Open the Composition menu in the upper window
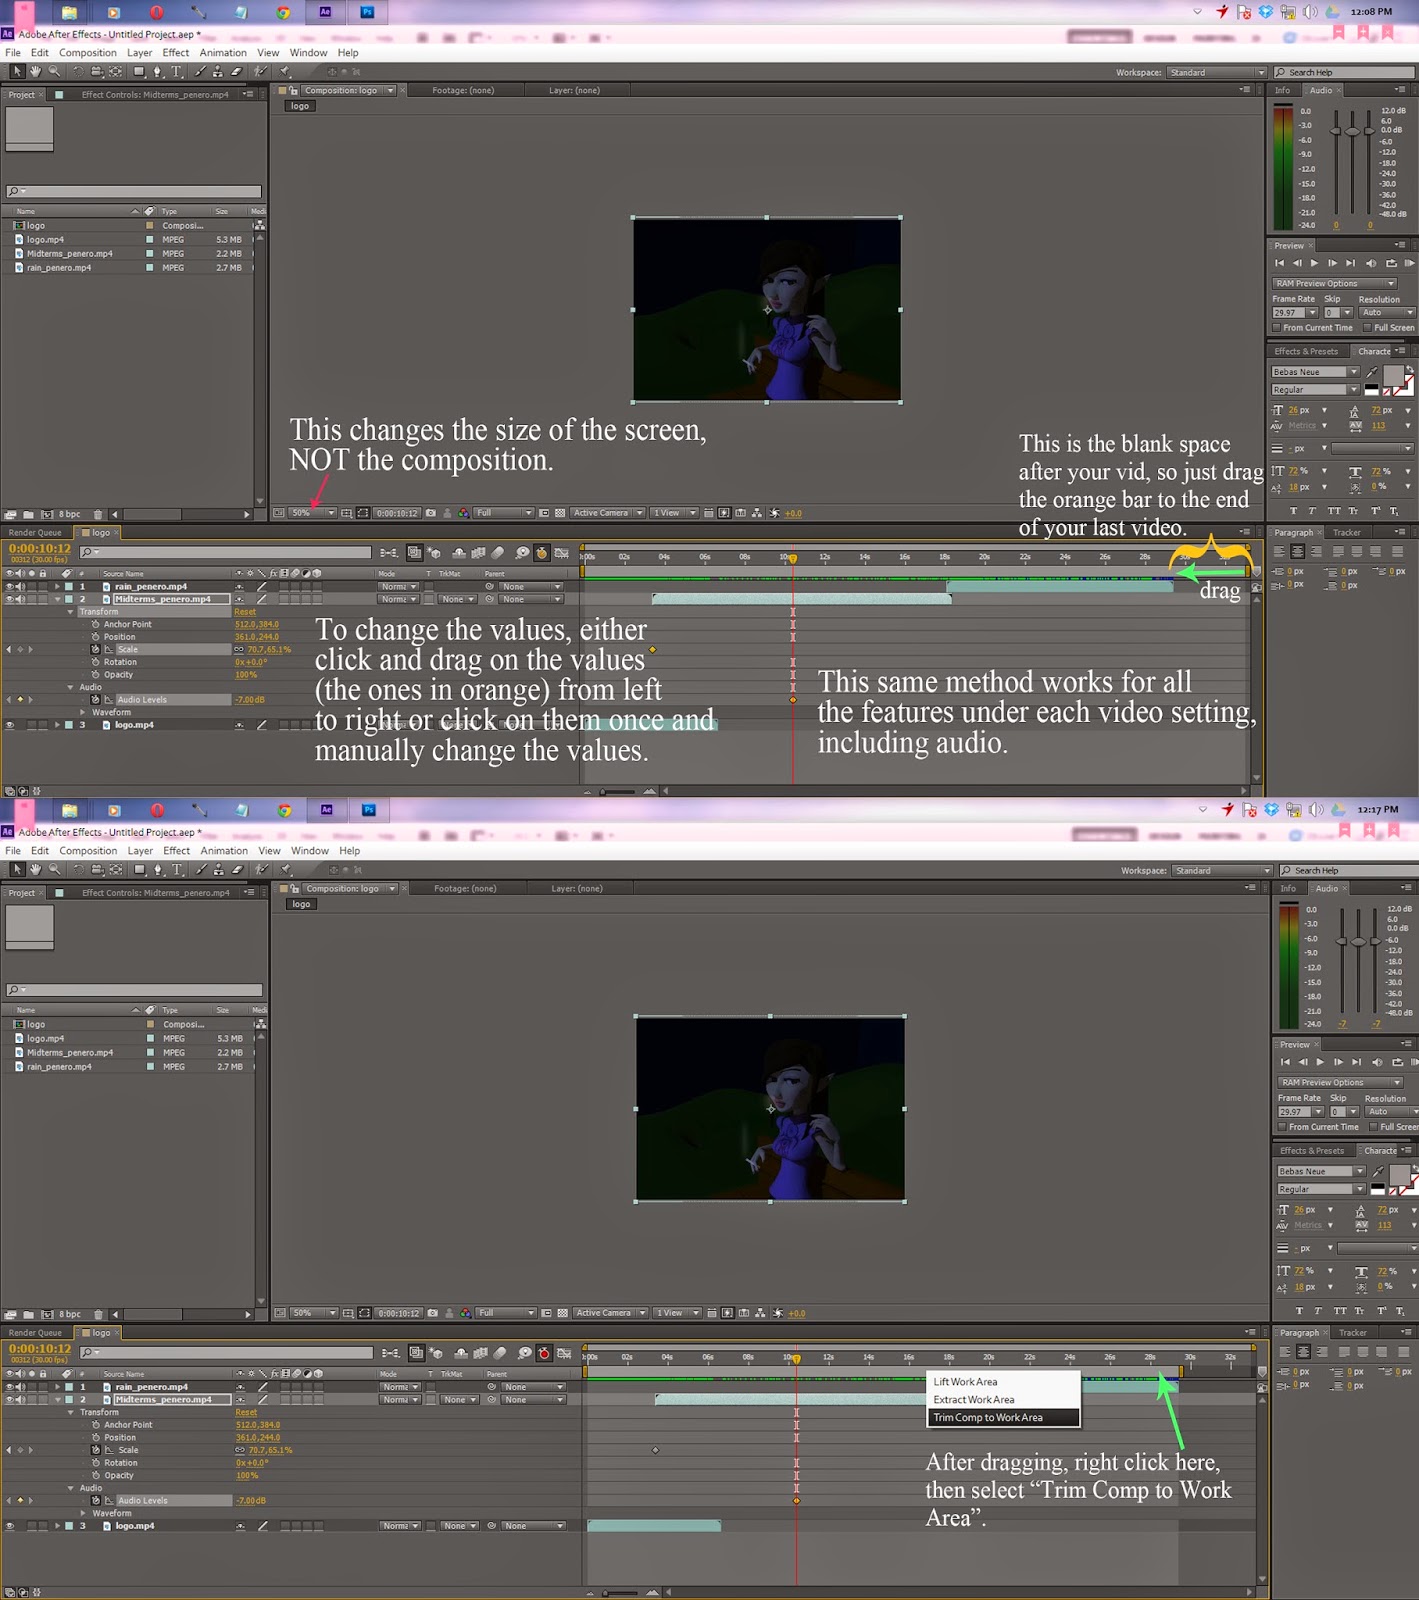This screenshot has height=1600, width=1419. click(88, 53)
